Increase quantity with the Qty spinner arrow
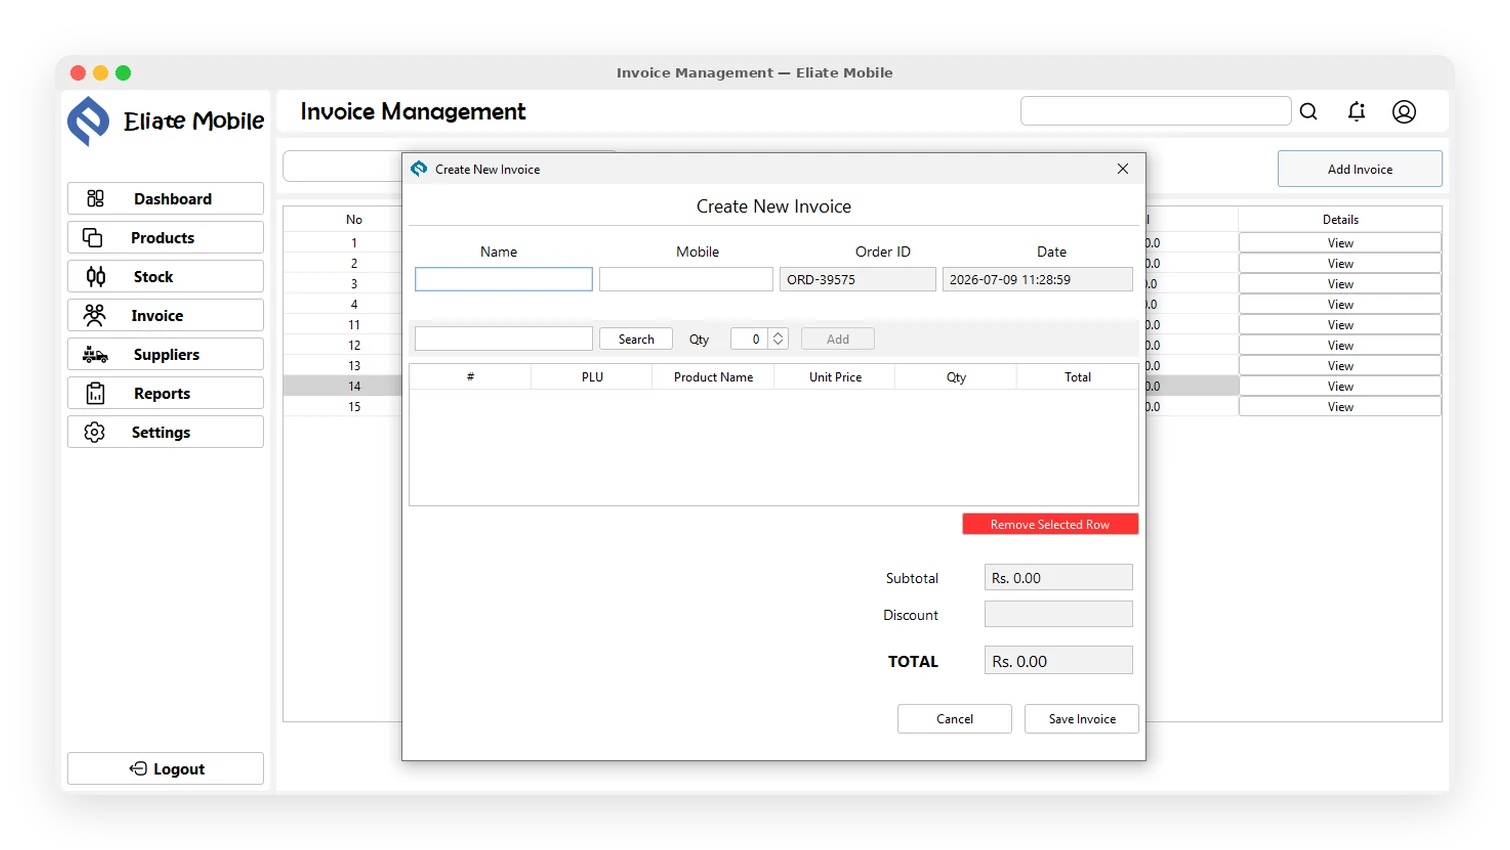Viewport: 1510px width, 850px height. pos(778,334)
